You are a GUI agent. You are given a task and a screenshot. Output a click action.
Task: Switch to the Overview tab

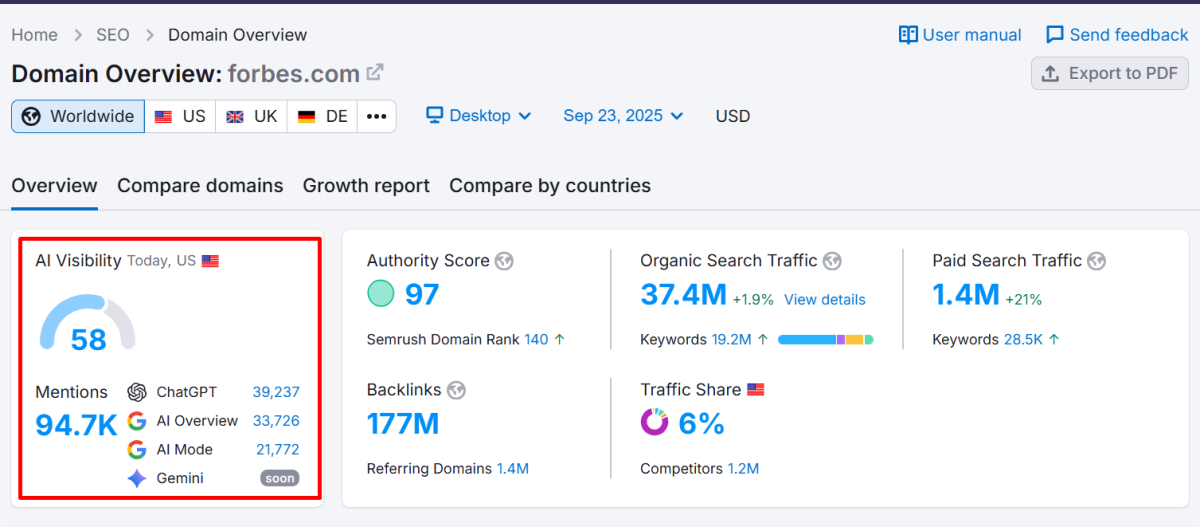(x=55, y=186)
